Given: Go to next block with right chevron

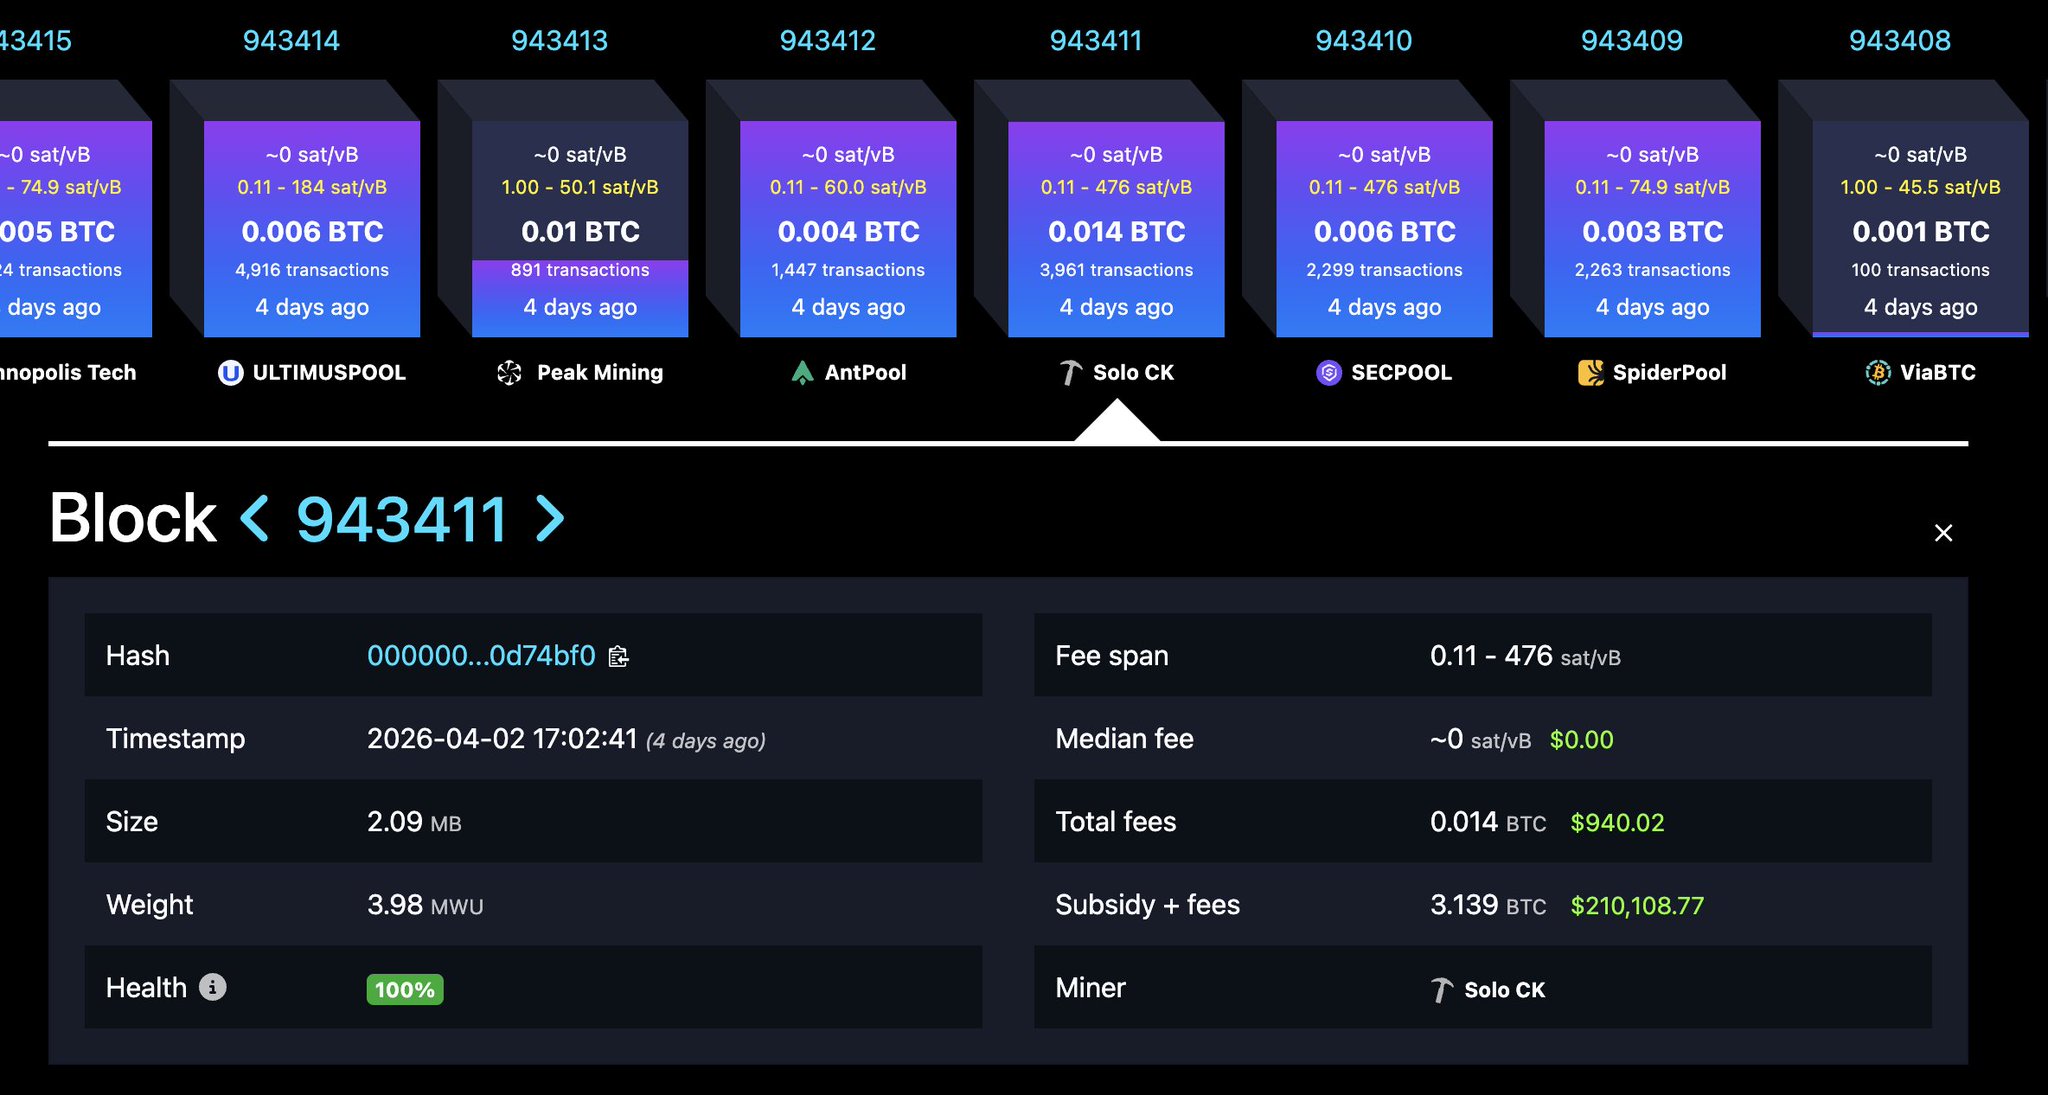Looking at the screenshot, I should point(549,518).
